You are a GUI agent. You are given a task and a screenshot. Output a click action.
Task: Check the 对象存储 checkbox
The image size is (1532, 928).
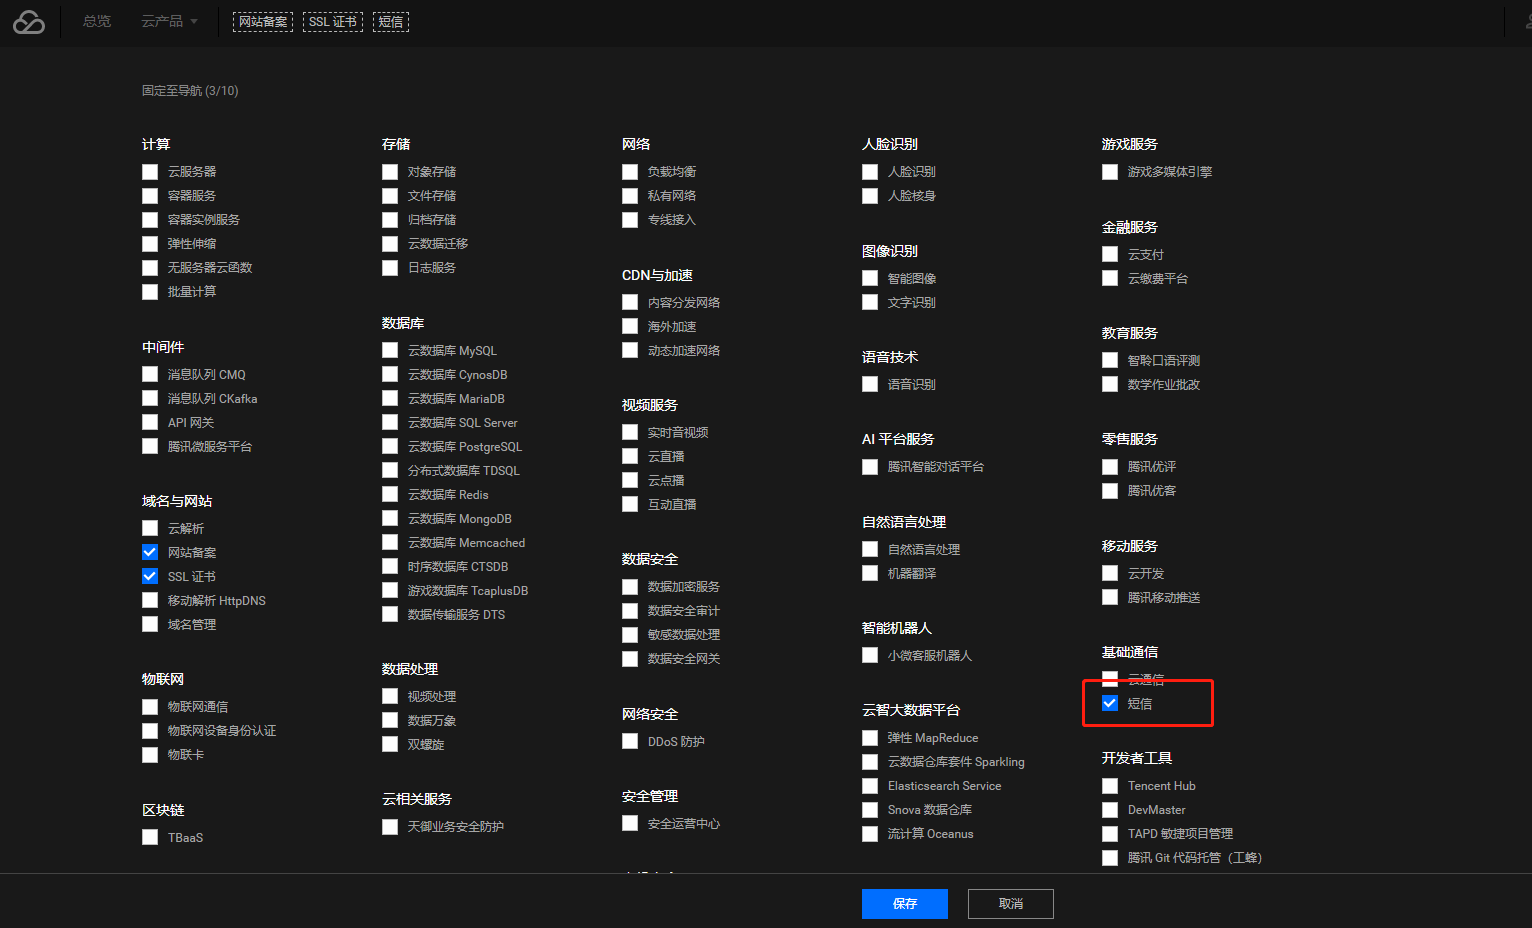point(390,172)
